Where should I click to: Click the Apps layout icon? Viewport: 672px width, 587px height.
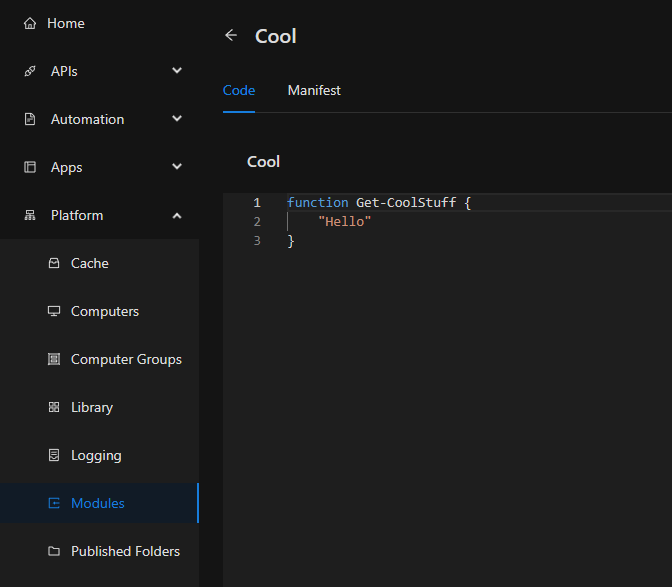30,167
